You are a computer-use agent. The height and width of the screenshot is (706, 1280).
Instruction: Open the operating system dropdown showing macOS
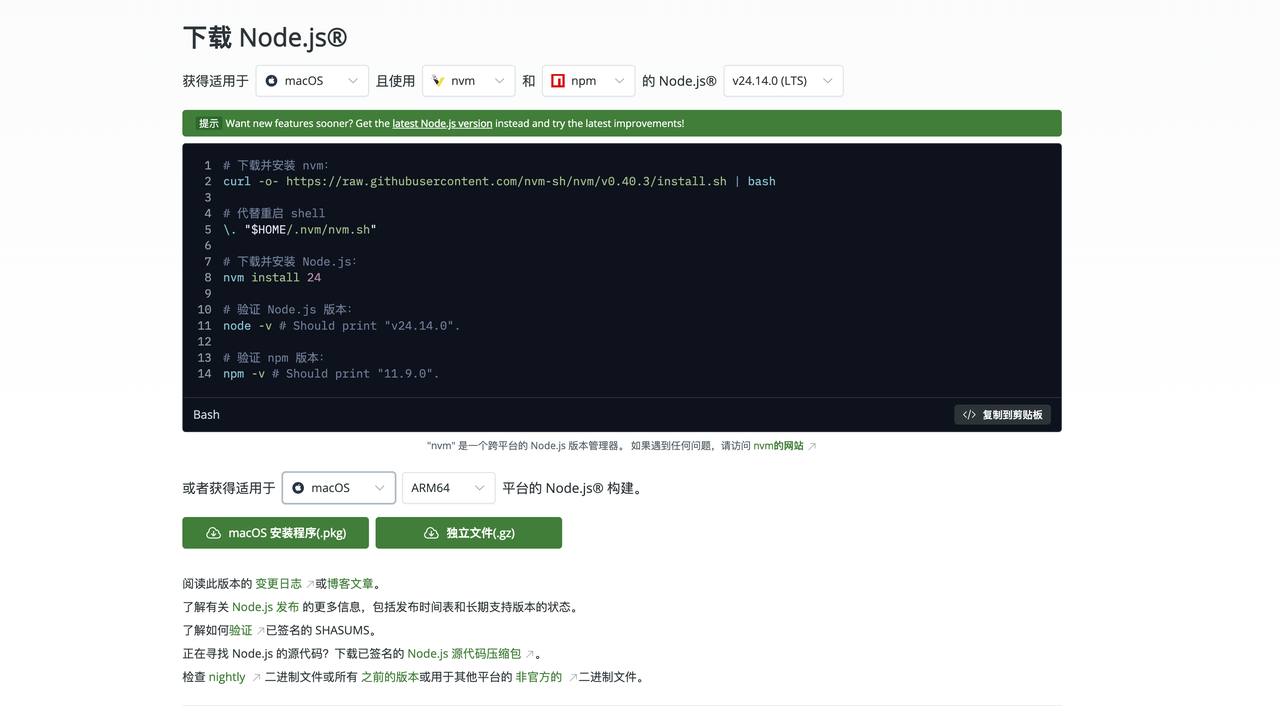[x=311, y=80]
